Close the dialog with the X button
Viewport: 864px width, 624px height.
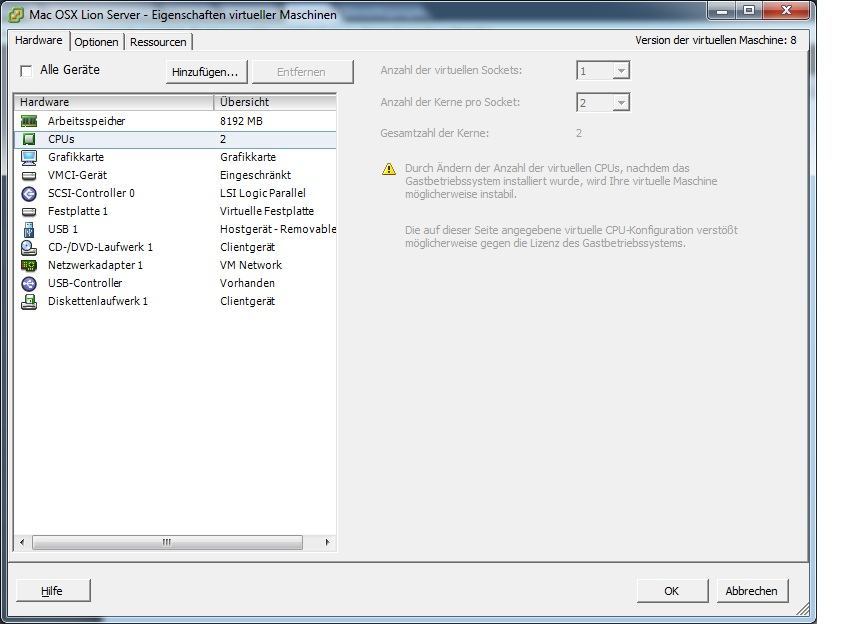tap(787, 10)
